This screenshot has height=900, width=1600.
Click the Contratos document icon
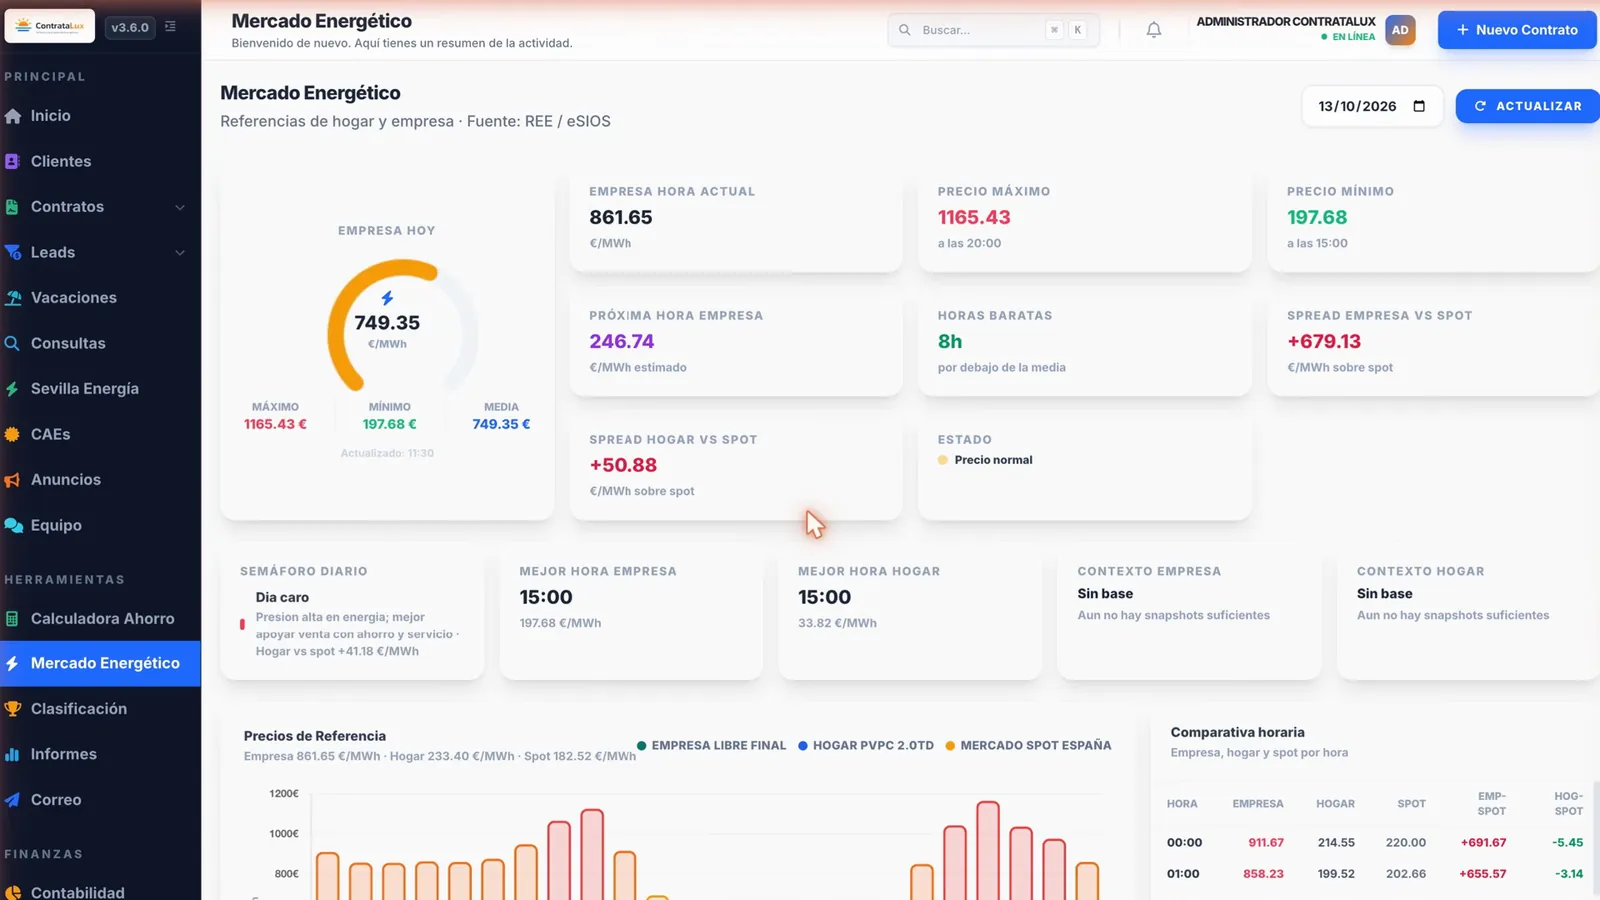[x=13, y=207]
